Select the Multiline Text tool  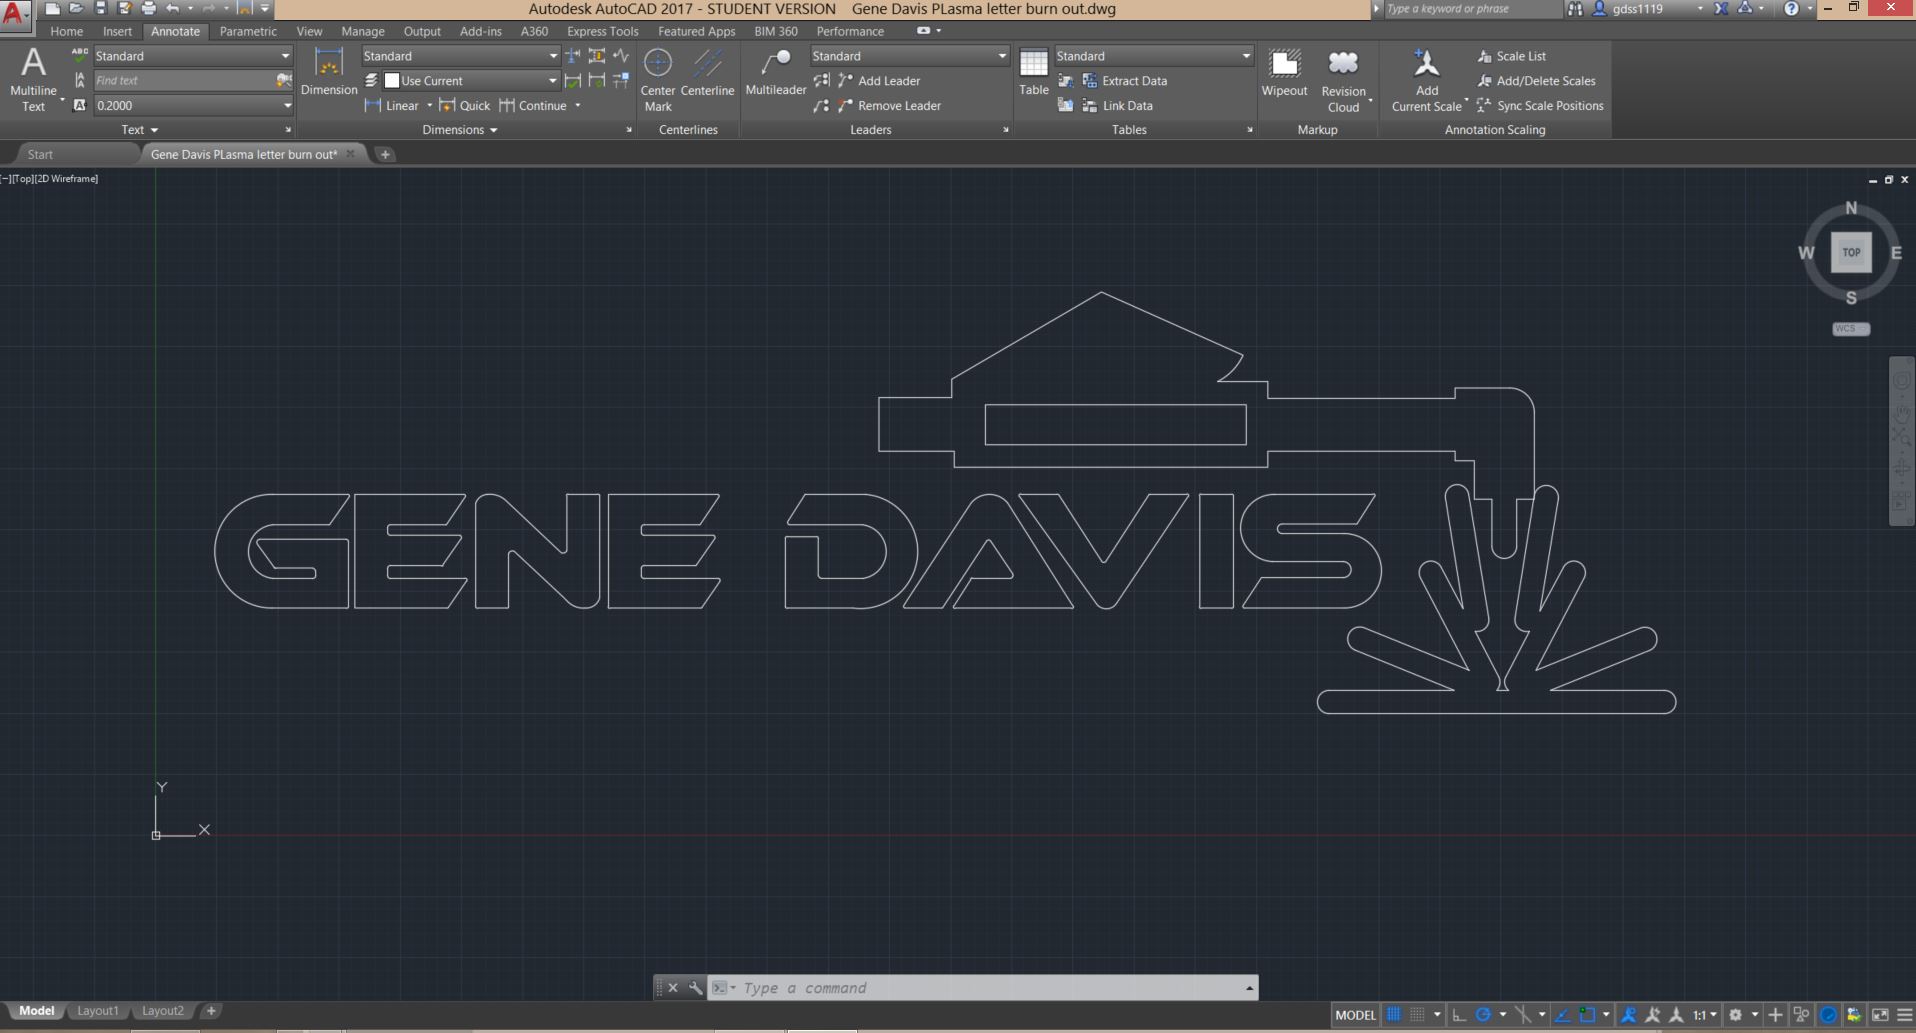pos(33,80)
